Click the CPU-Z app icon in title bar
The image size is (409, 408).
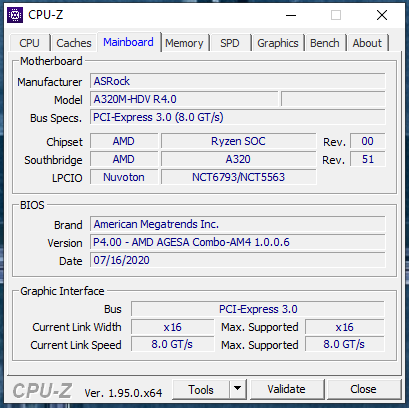15,15
